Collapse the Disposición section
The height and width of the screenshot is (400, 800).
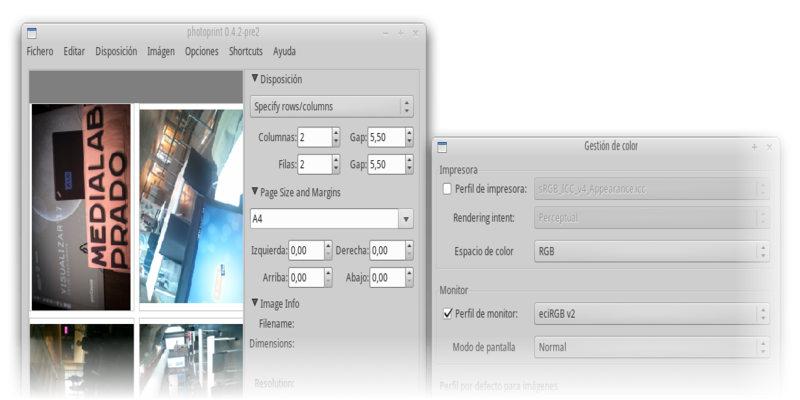(x=255, y=79)
